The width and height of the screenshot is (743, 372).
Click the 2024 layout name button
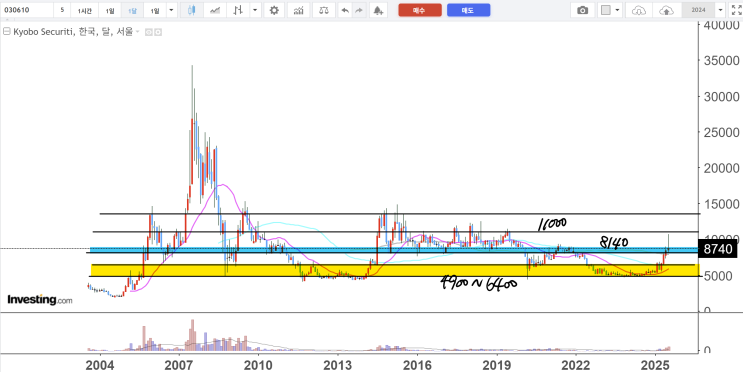point(698,10)
